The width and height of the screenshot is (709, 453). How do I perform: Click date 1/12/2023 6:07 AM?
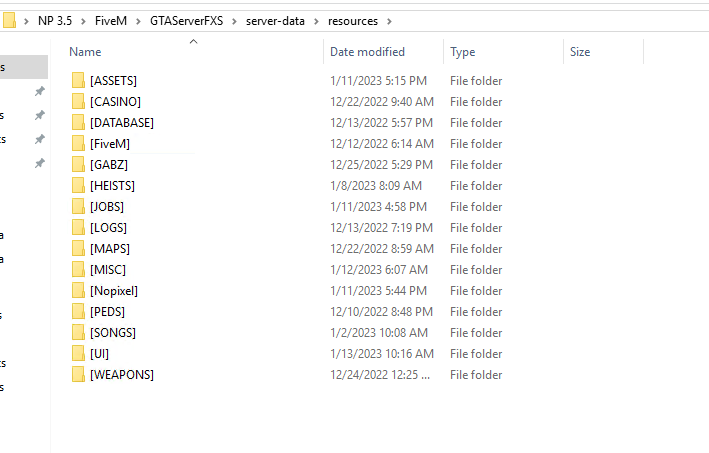379,270
